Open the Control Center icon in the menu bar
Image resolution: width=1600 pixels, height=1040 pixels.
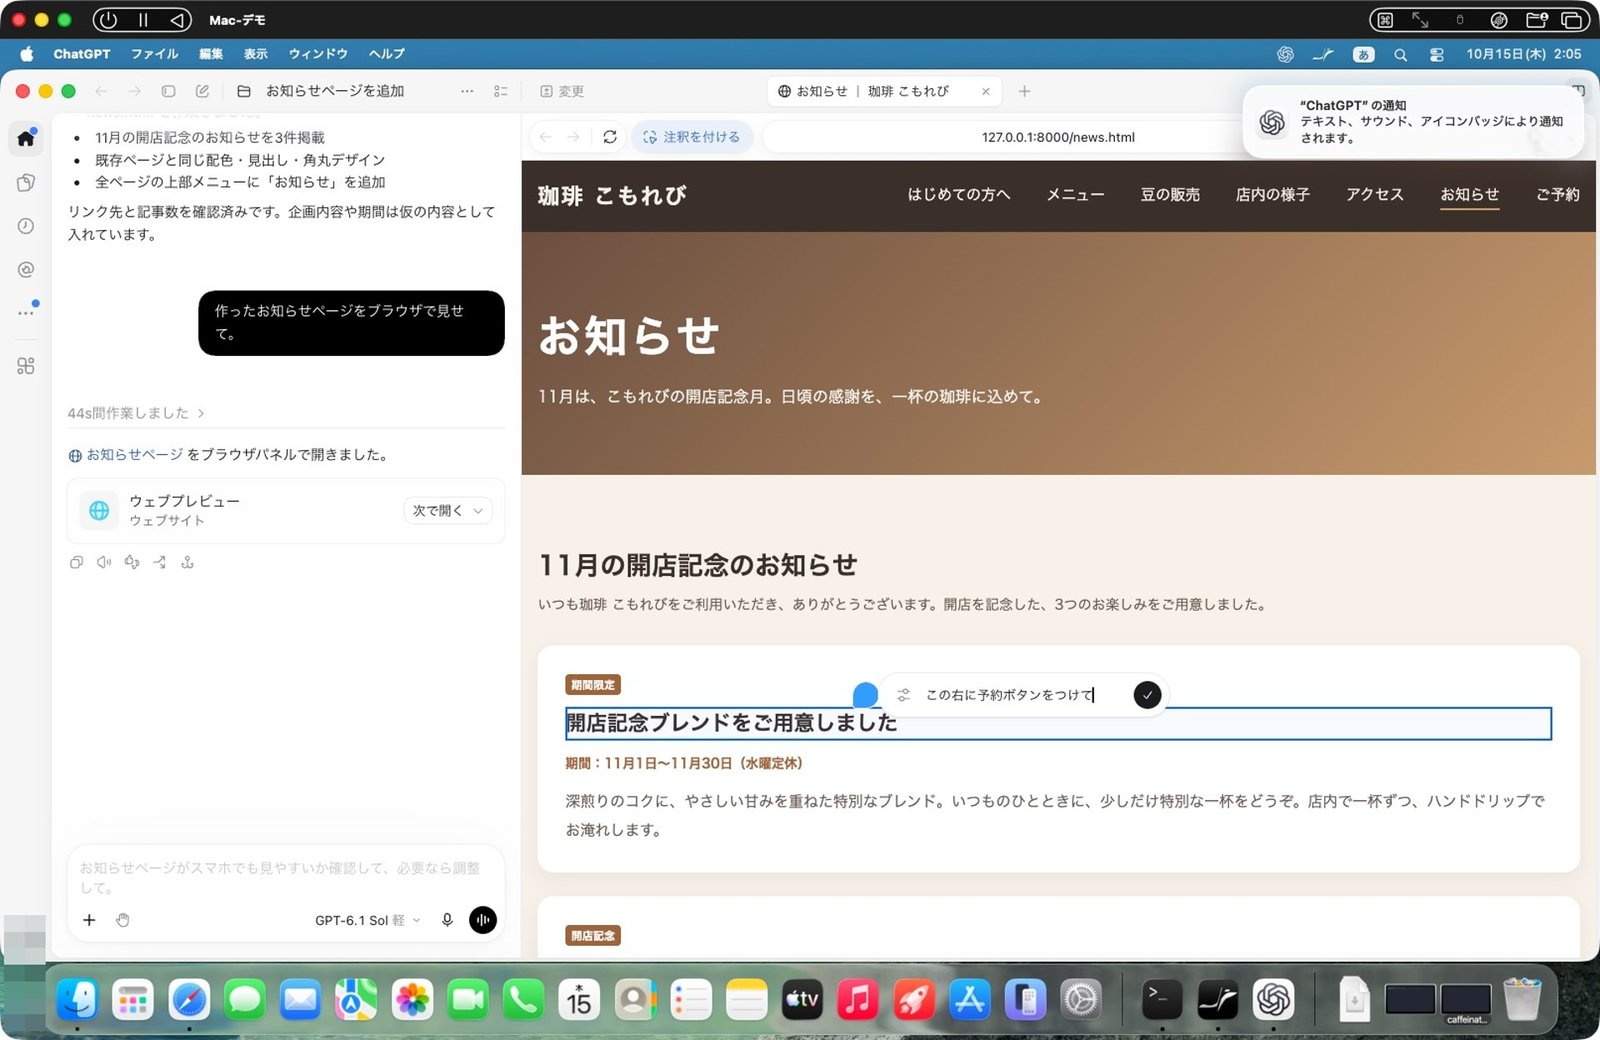coord(1437,54)
